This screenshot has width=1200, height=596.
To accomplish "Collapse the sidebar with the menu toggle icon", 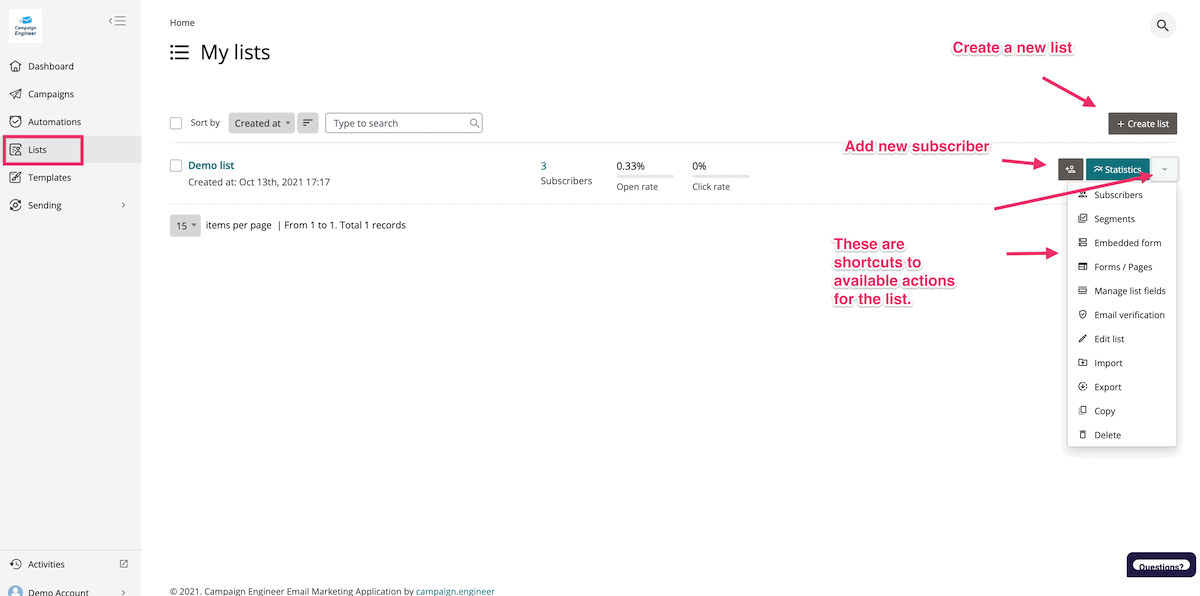I will [117, 21].
